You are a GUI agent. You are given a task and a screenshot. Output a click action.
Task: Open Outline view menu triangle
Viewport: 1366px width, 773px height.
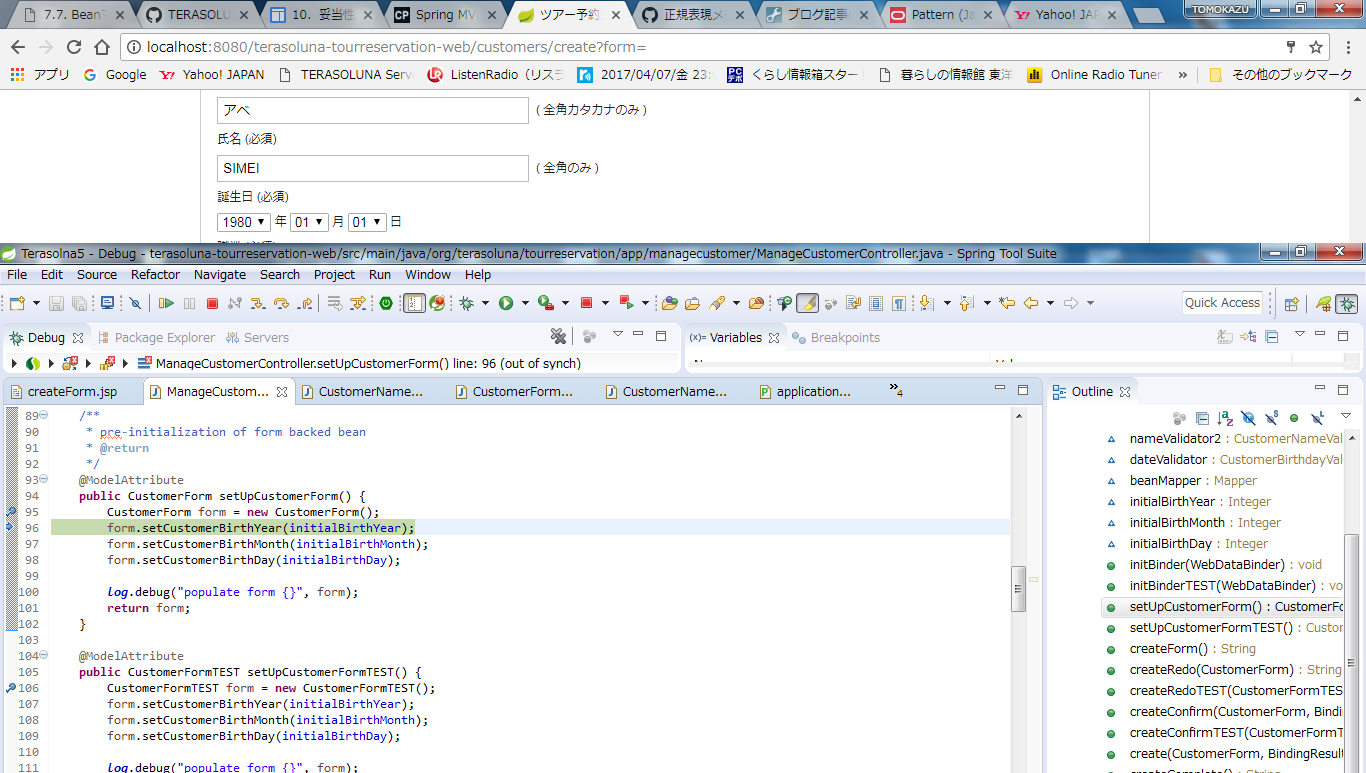tap(1346, 416)
